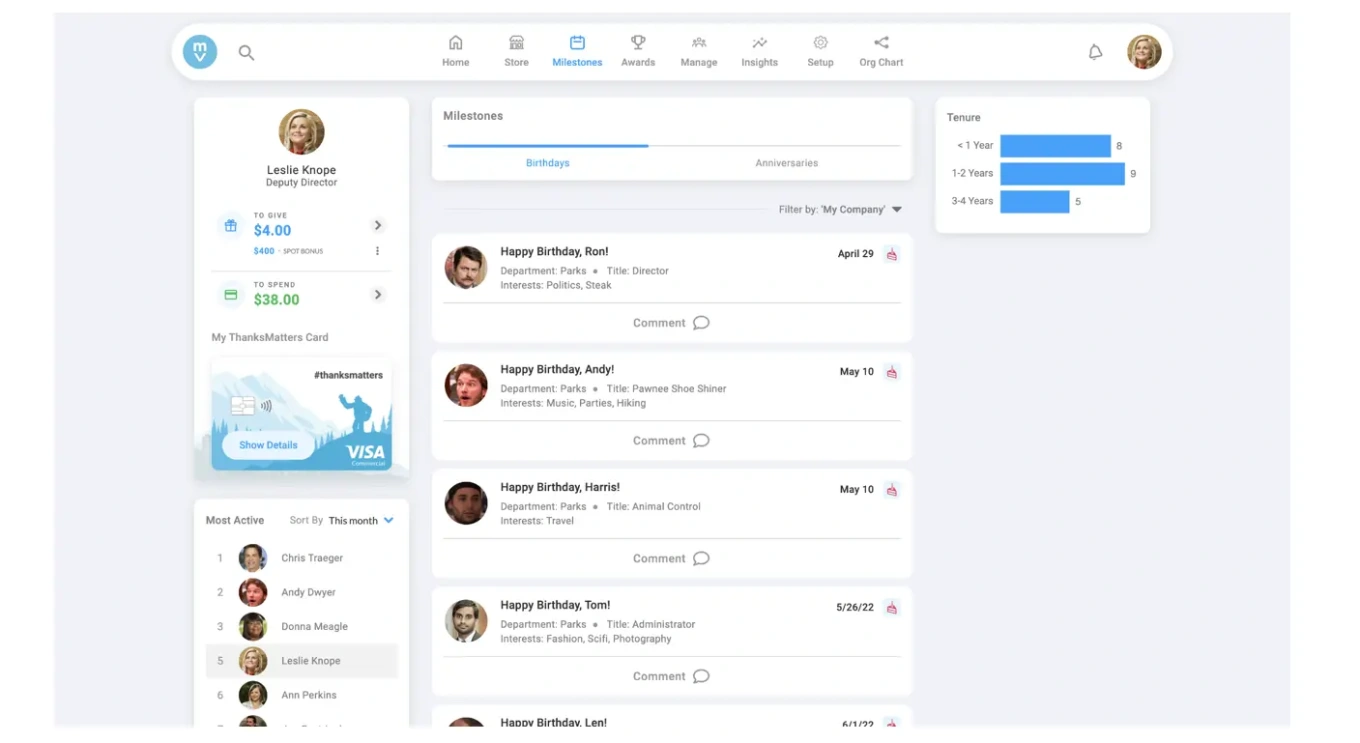
Task: Go to Awards trophy icon
Action: click(637, 43)
